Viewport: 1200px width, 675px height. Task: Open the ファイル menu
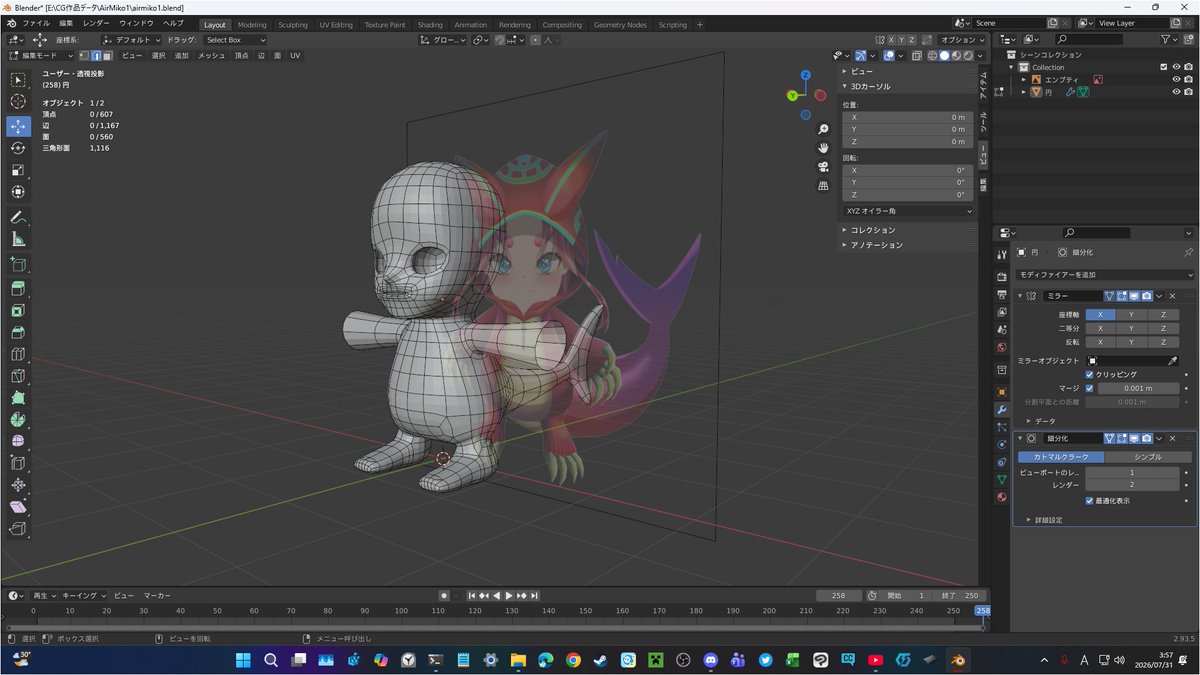[35, 23]
